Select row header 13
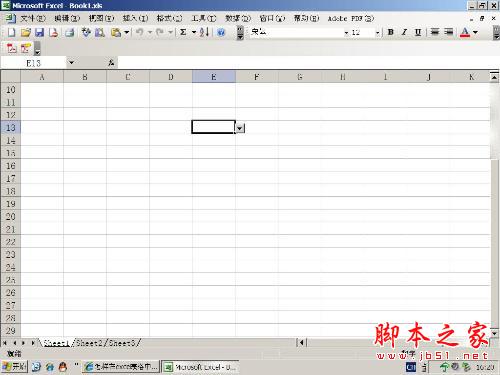500x375 pixels. (11, 128)
